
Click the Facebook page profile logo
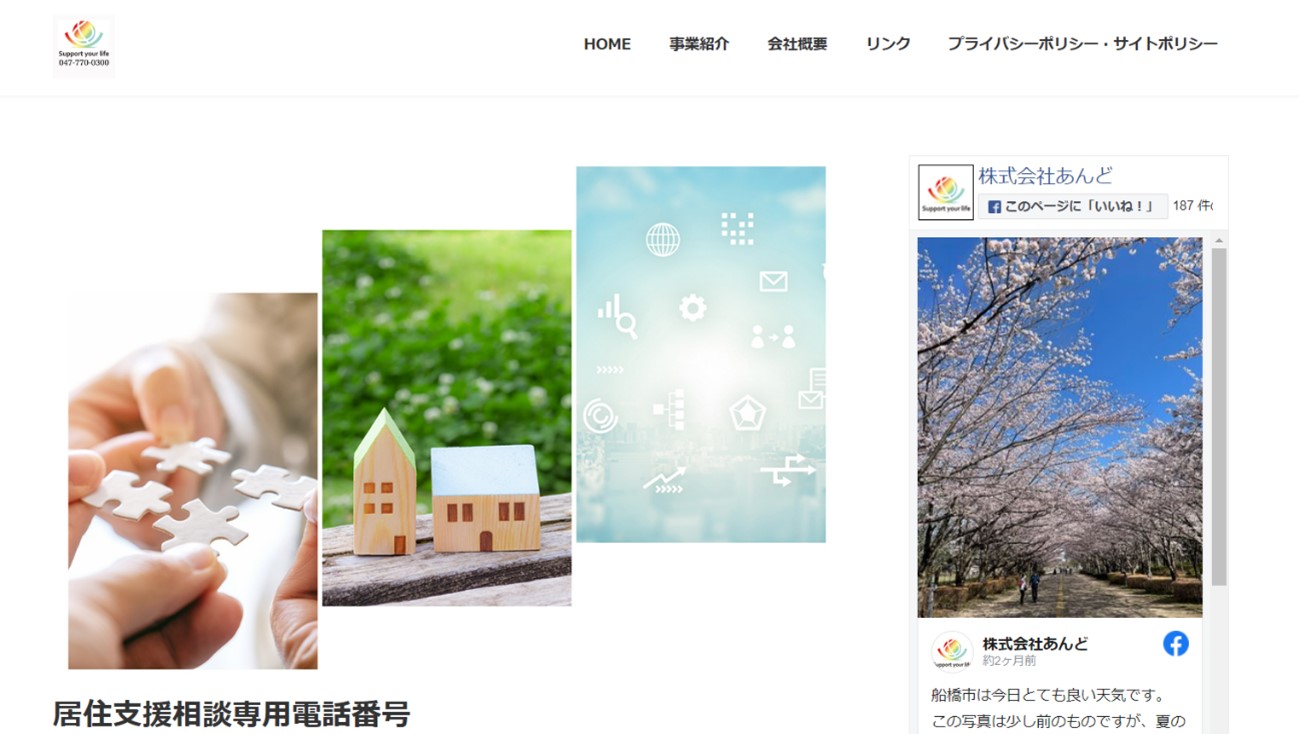pyautogui.click(x=945, y=192)
